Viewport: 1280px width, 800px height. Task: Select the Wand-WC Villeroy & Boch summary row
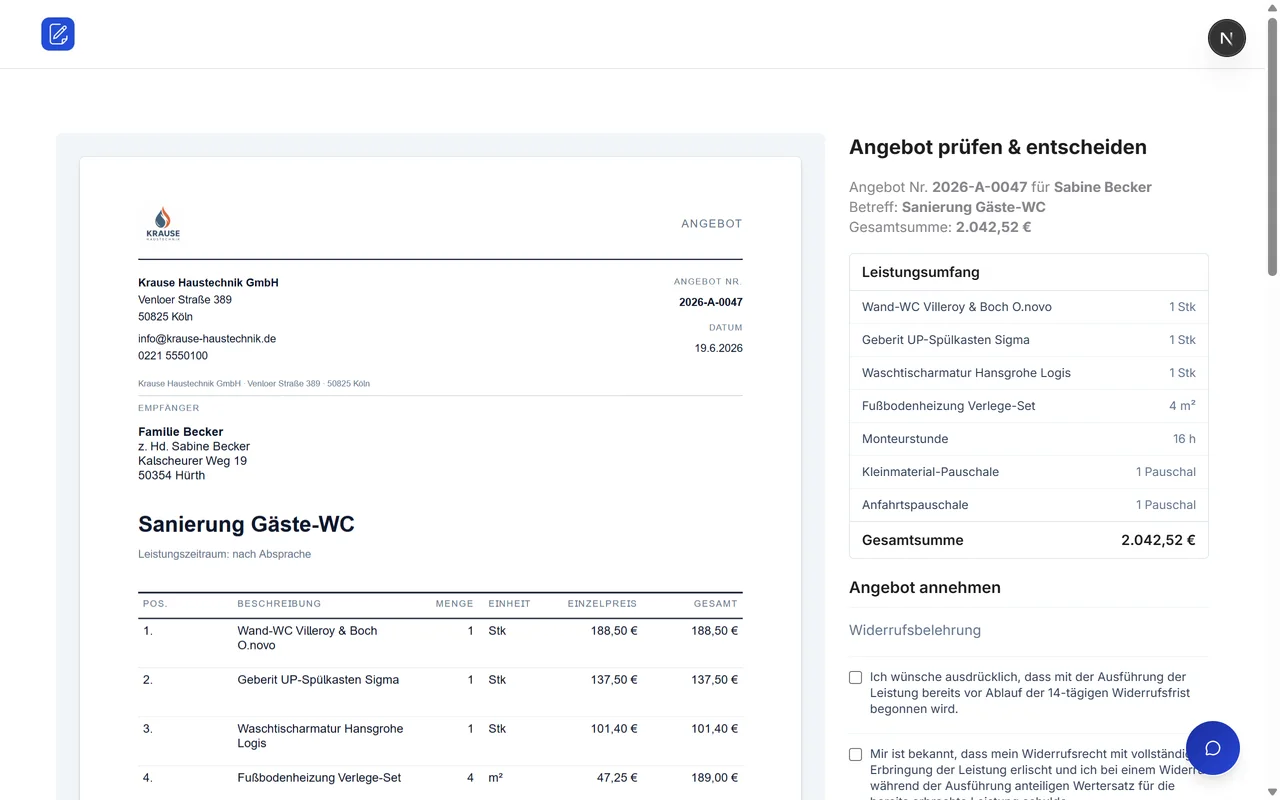coord(1028,307)
